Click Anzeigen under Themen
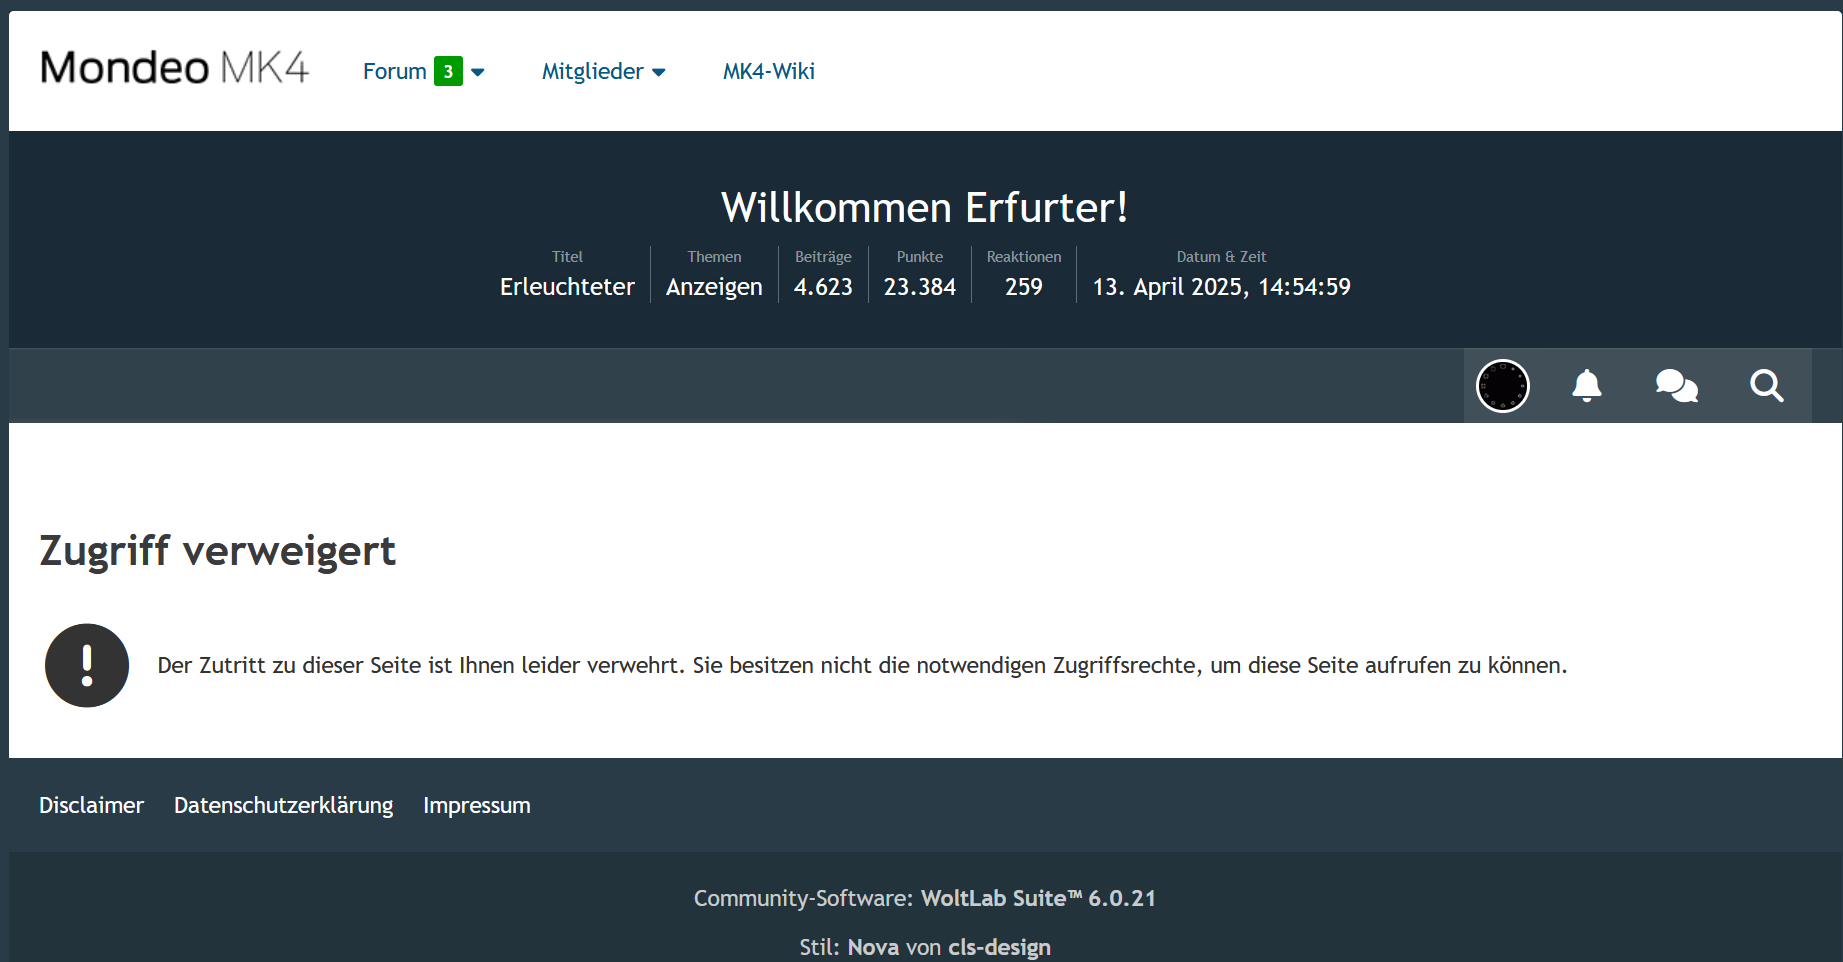 click(x=714, y=287)
